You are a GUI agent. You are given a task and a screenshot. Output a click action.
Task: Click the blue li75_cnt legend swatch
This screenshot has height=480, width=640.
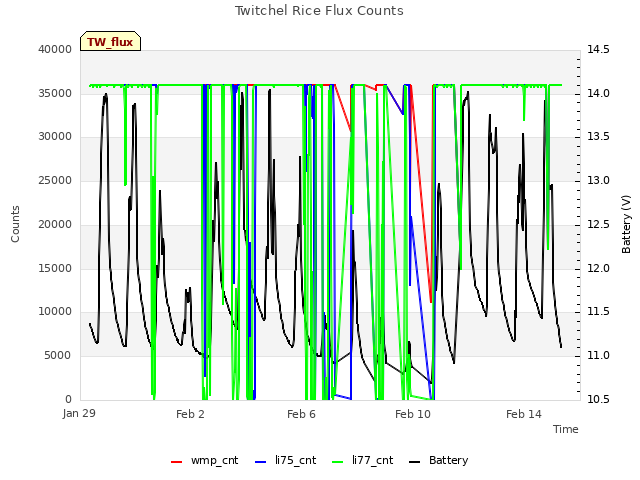point(260,462)
